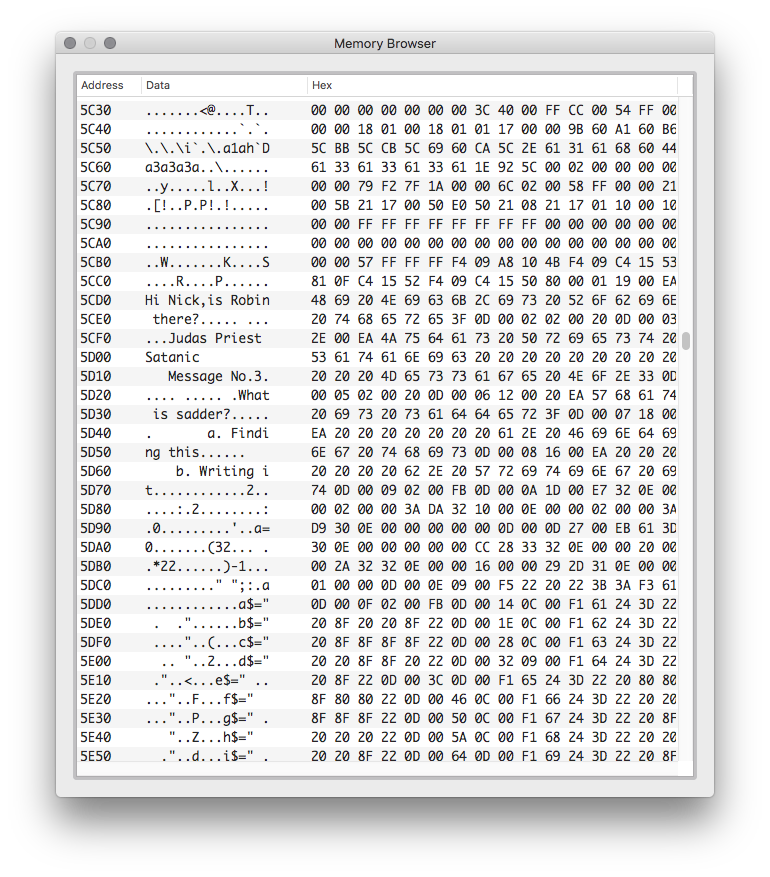Screen dimensions: 770x877
Task: Click data text 'b. Writing i'
Action: [x=223, y=471]
